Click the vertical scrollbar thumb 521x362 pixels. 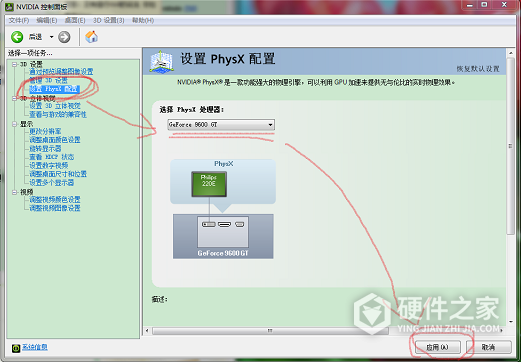(510, 146)
